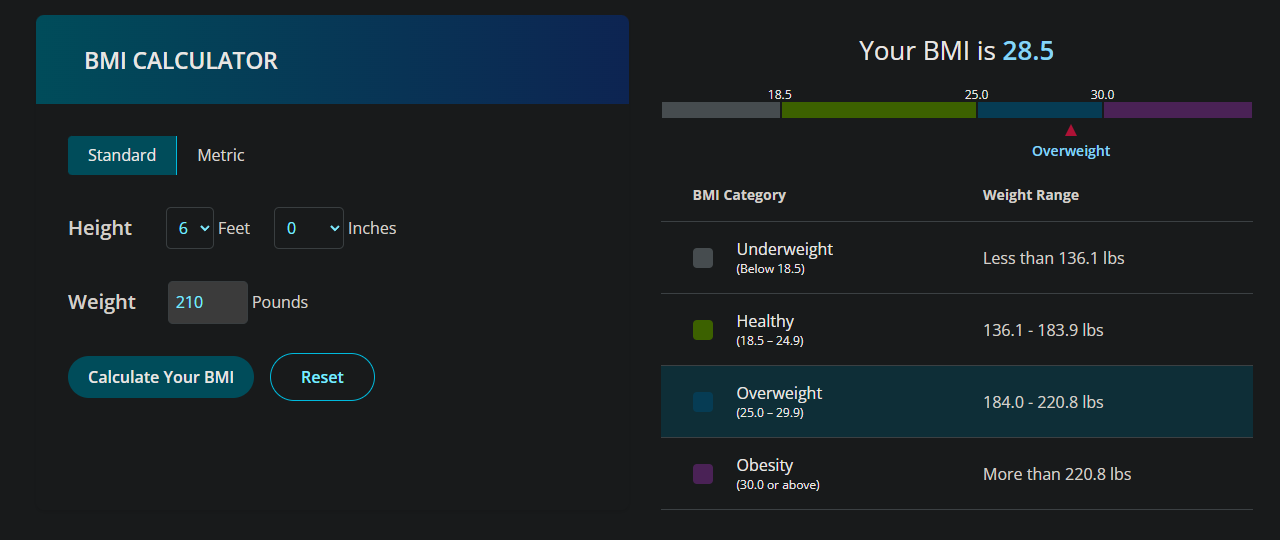
Task: Click 'More than 220.8 lbs' weight range
Action: pyautogui.click(x=1057, y=474)
